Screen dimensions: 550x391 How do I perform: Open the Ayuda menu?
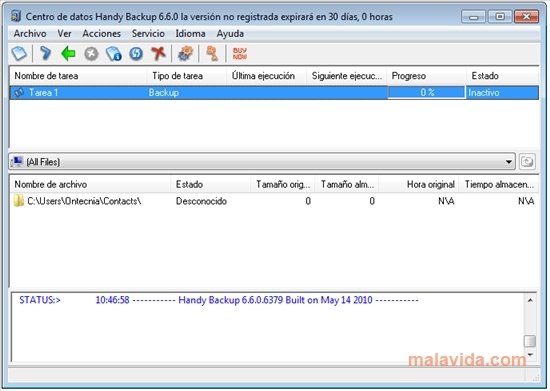click(230, 34)
